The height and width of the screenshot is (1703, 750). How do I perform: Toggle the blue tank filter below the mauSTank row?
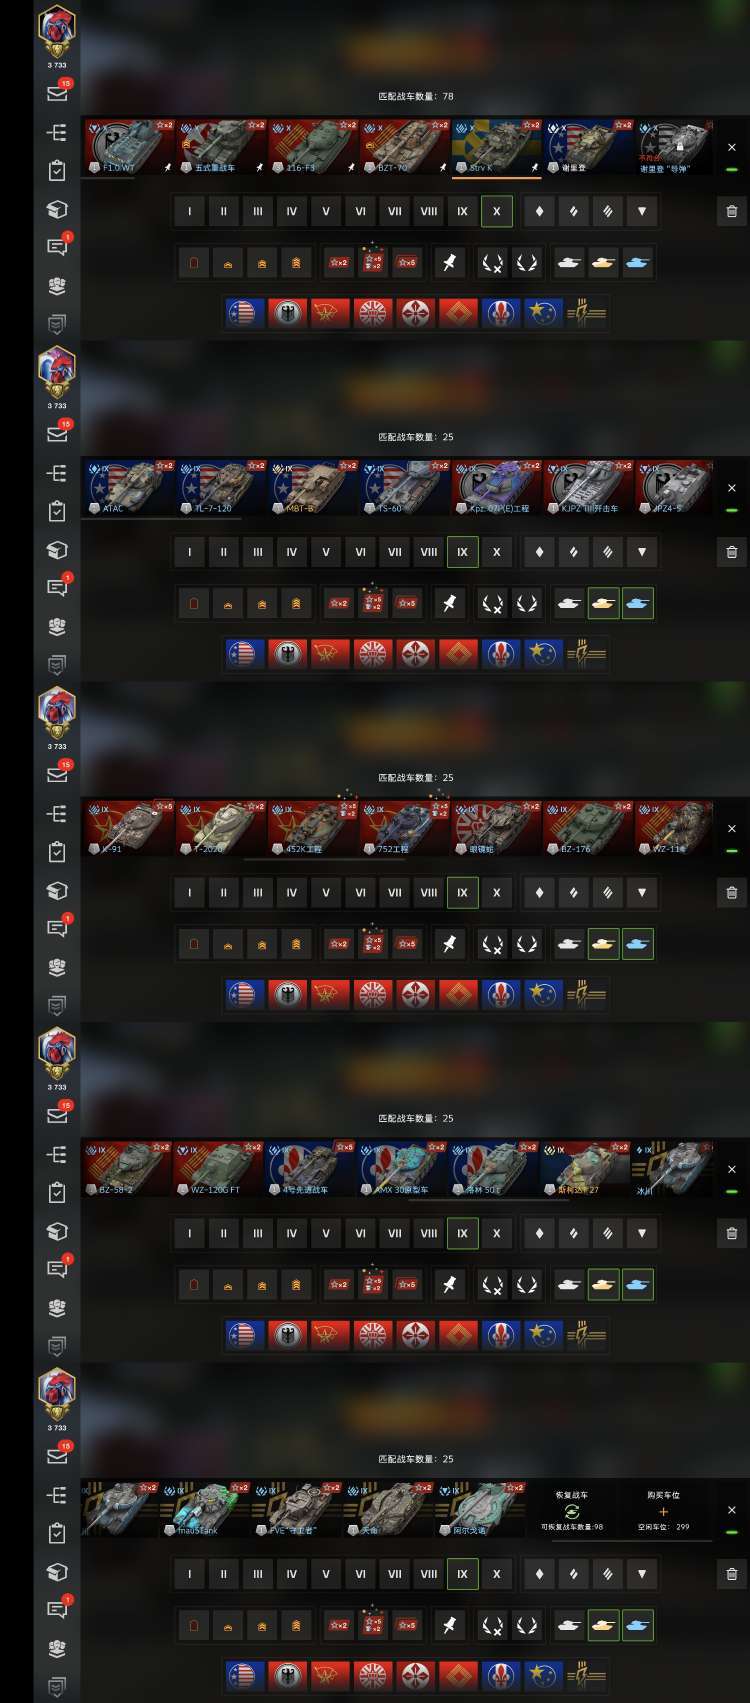point(637,1625)
